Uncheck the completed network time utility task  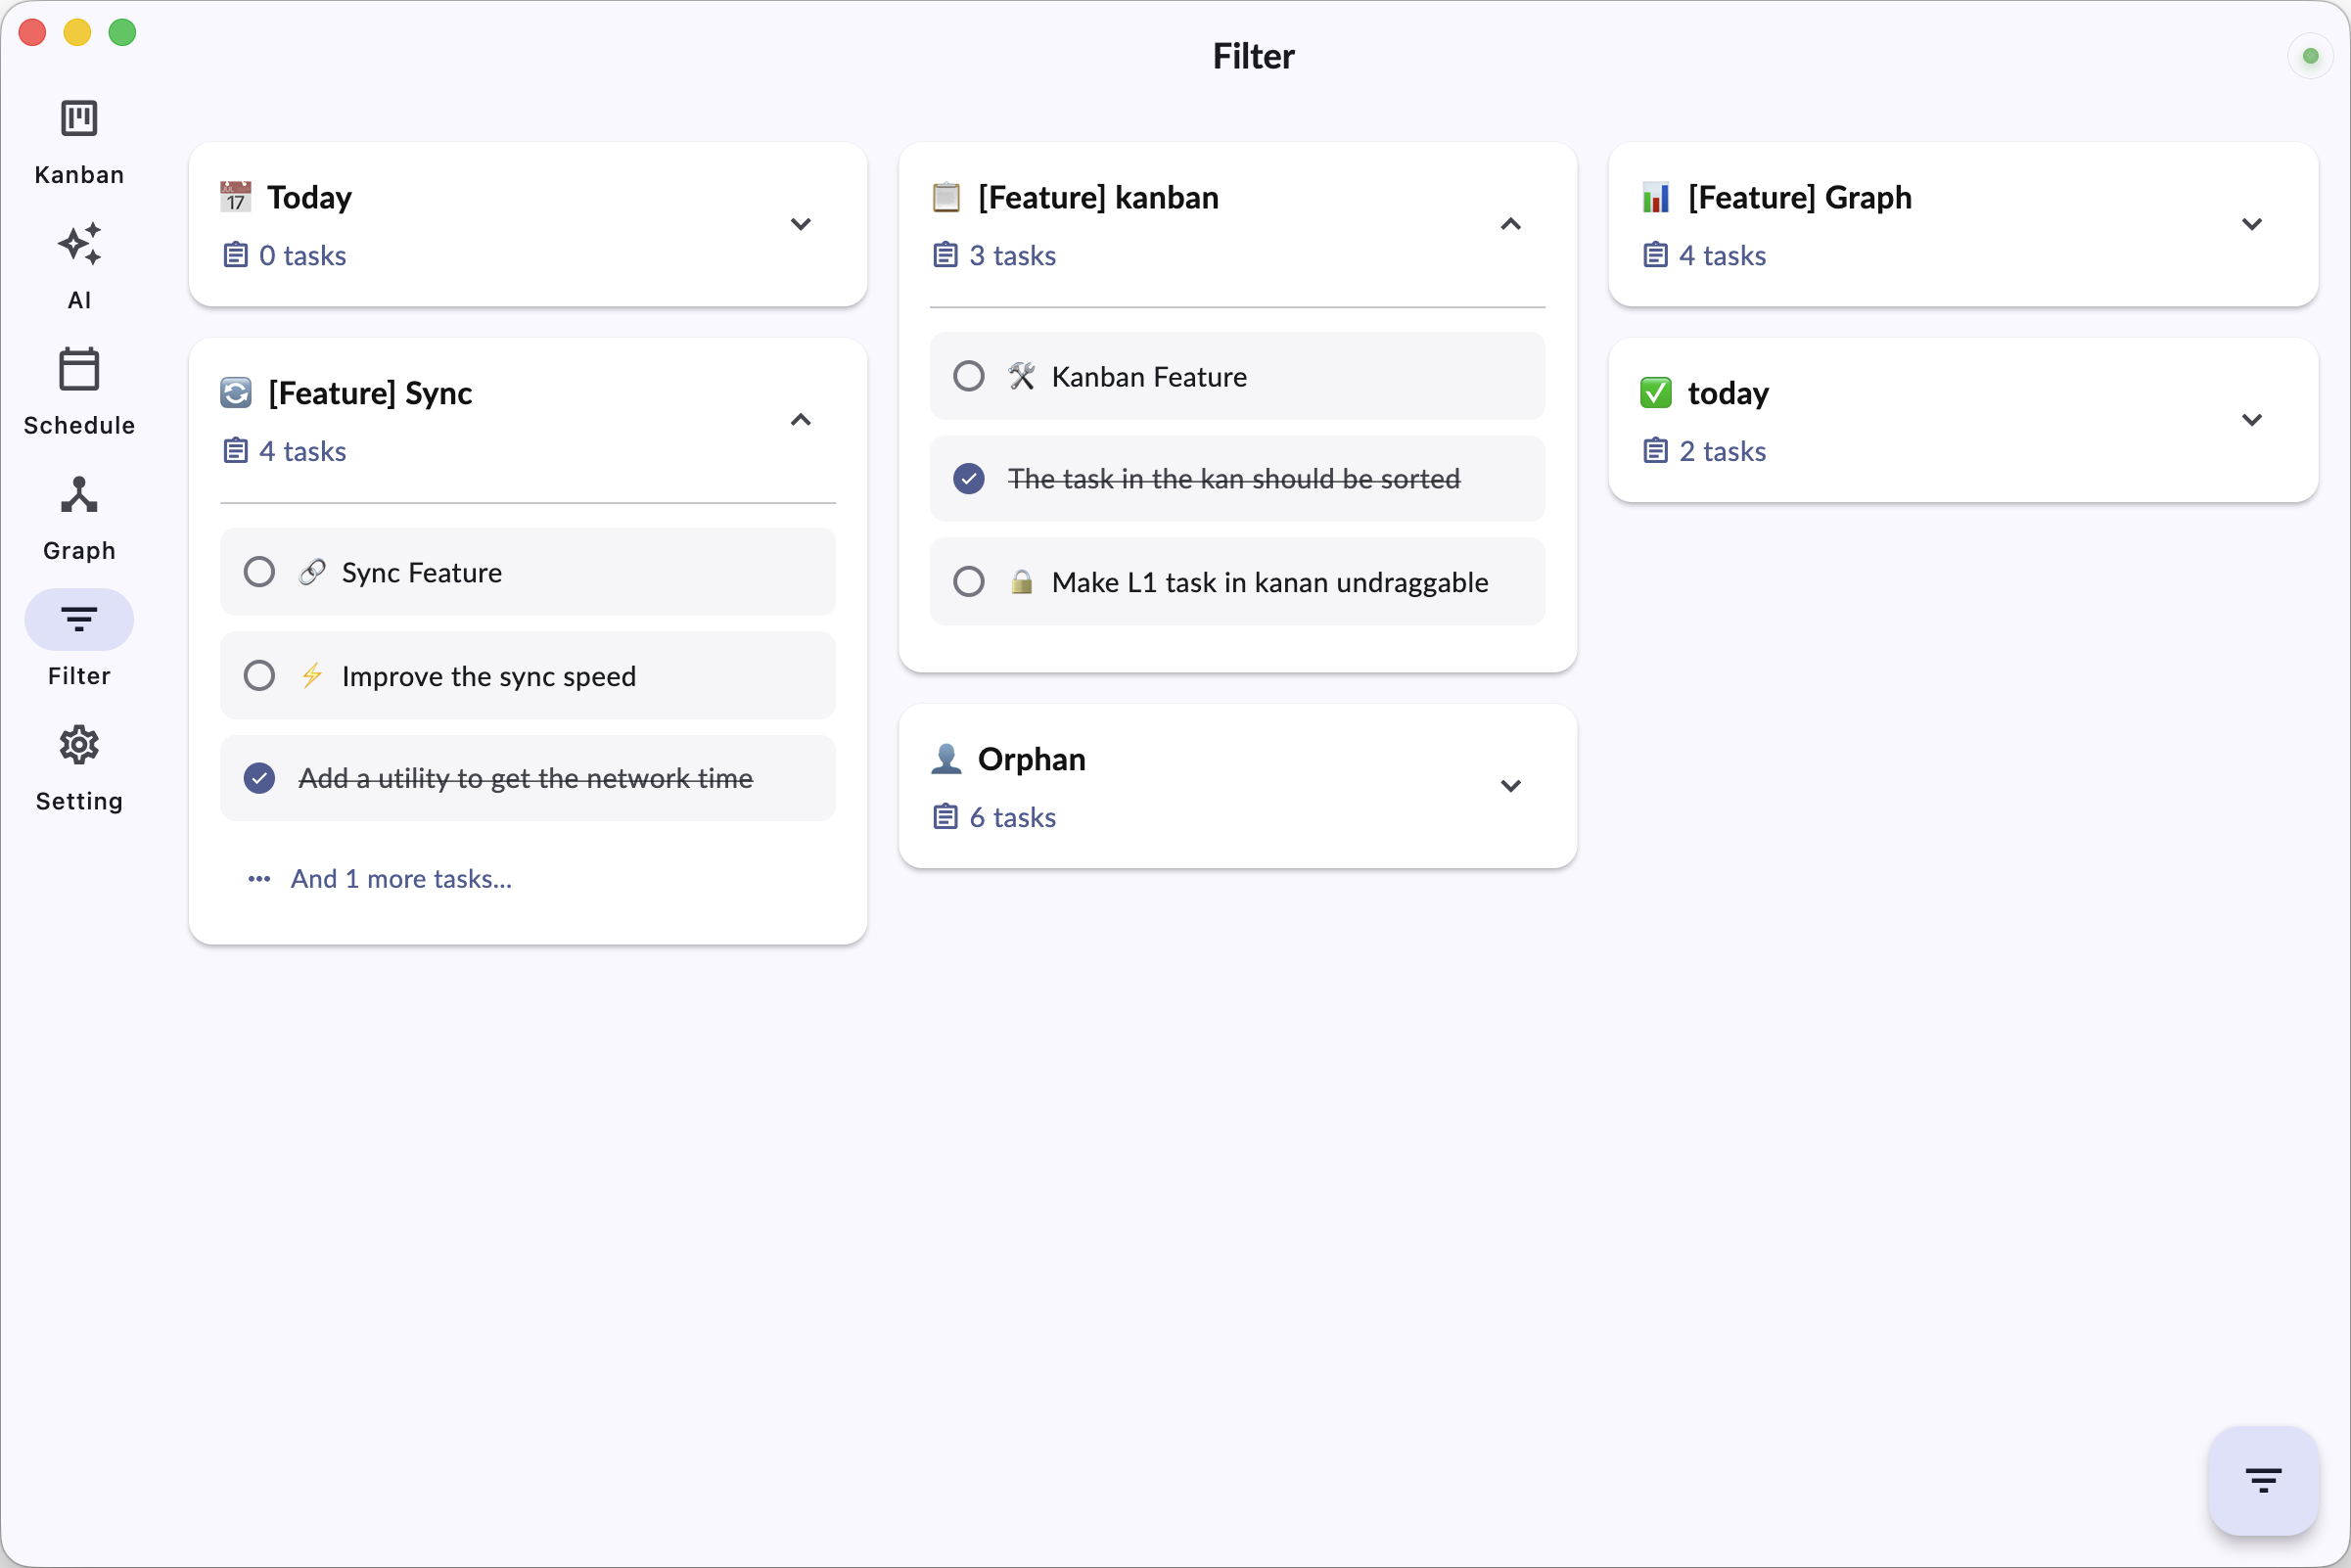(259, 777)
